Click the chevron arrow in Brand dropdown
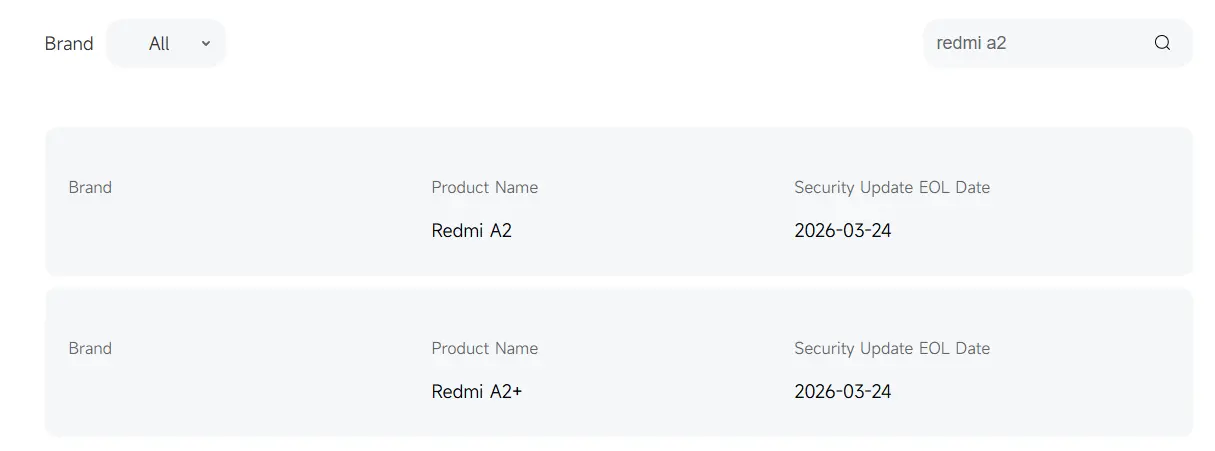Screen dimensions: 1215x451 click(206, 43)
